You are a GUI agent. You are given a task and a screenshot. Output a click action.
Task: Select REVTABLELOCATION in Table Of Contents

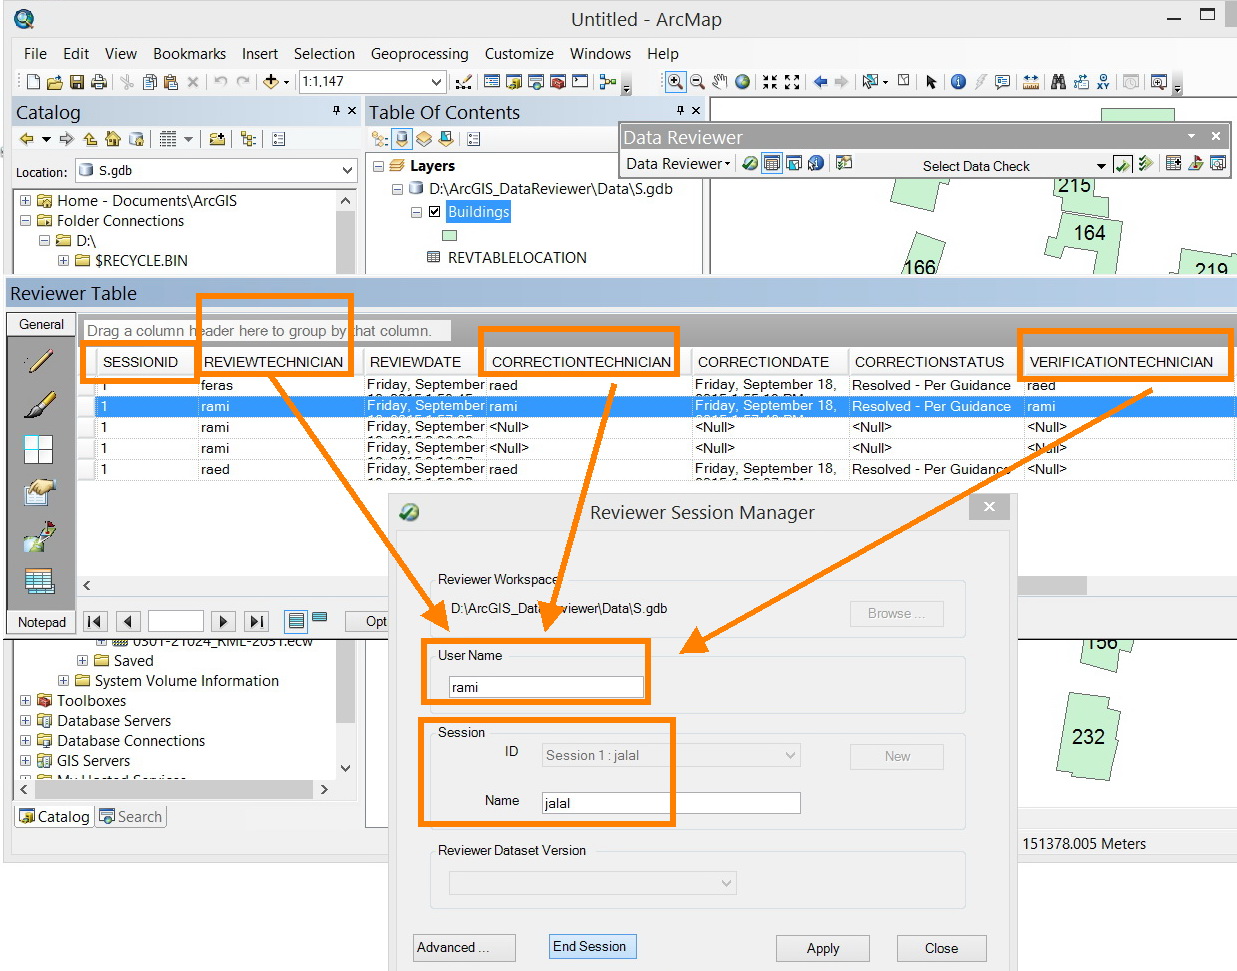click(x=517, y=258)
